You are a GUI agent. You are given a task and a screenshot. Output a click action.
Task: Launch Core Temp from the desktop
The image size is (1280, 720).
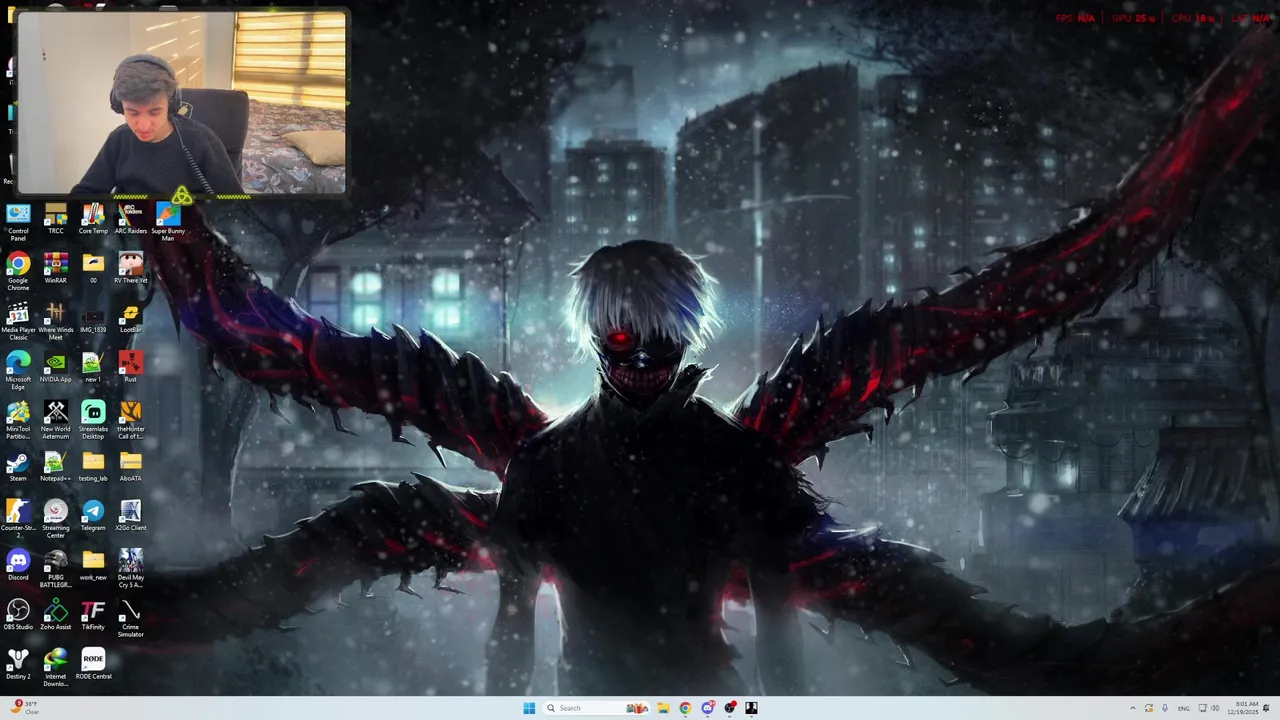pos(93,219)
